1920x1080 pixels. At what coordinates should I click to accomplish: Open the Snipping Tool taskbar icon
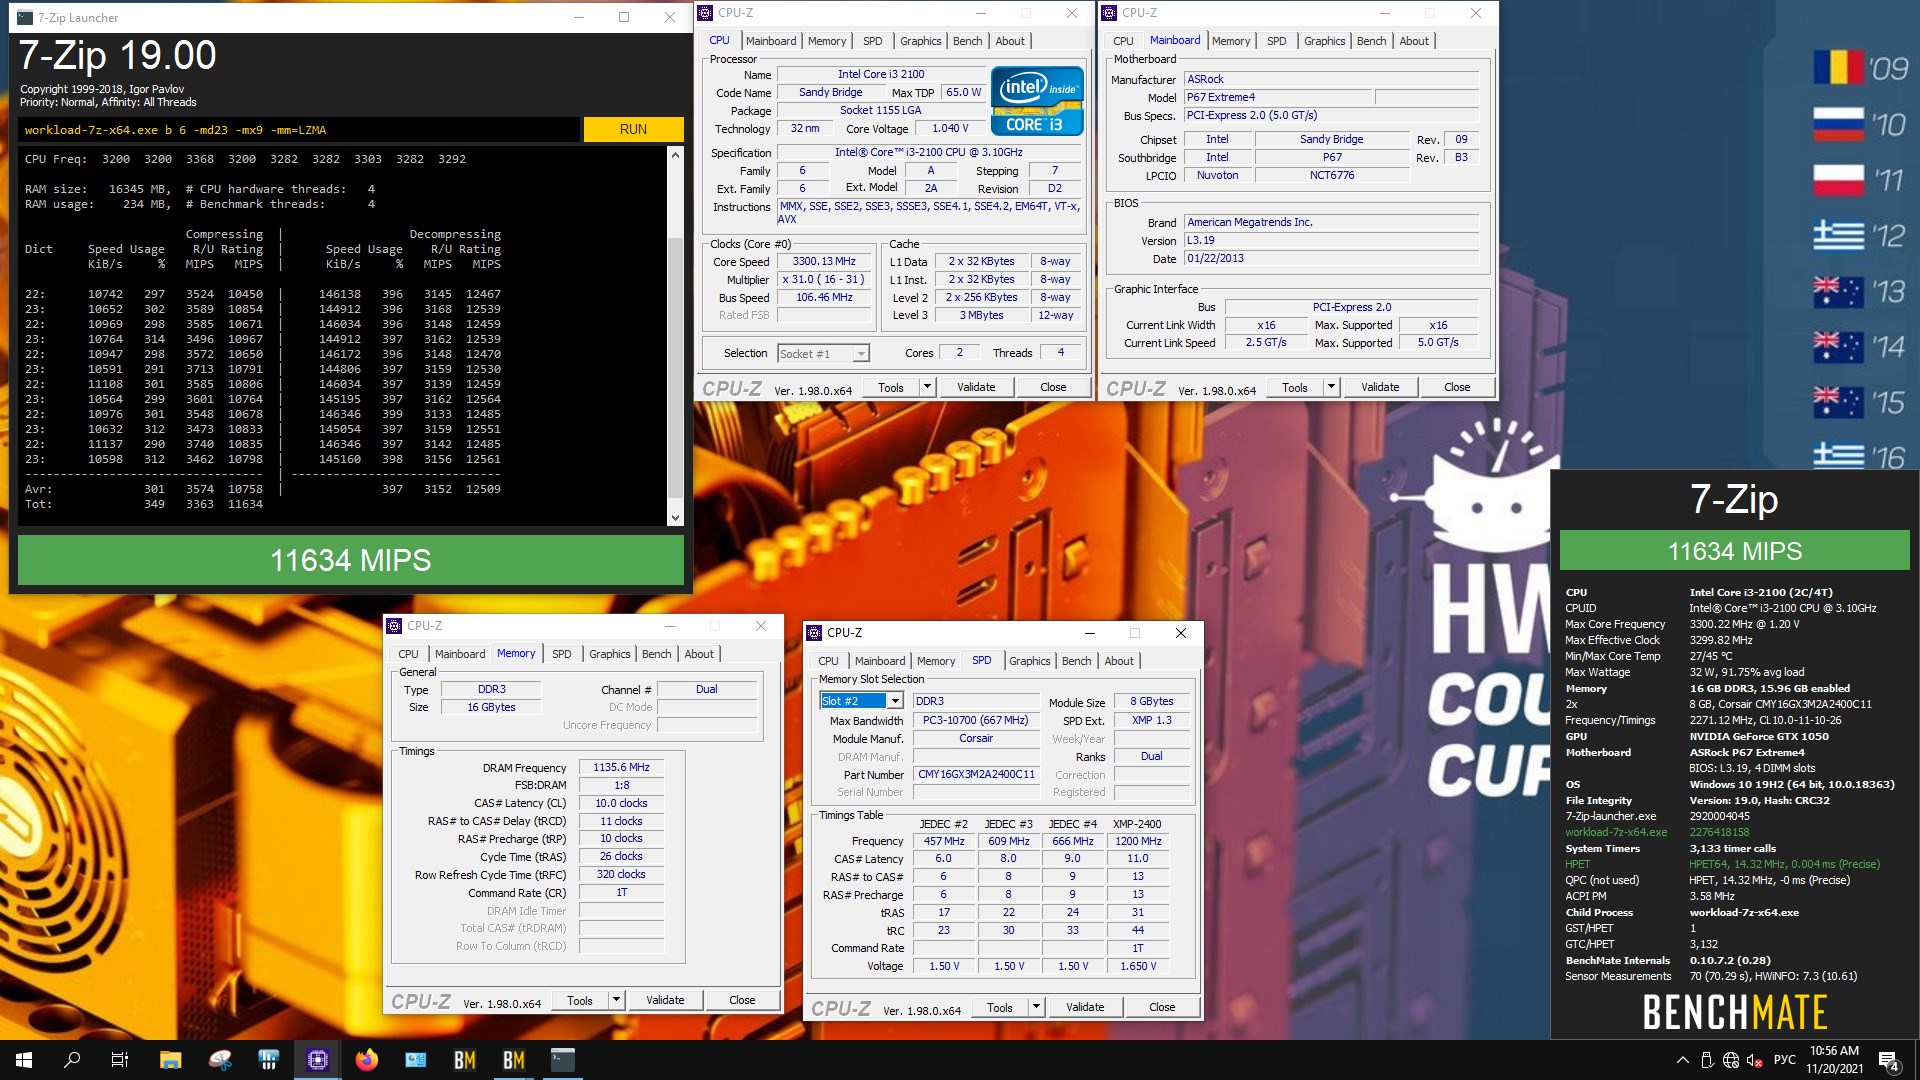(x=220, y=1060)
